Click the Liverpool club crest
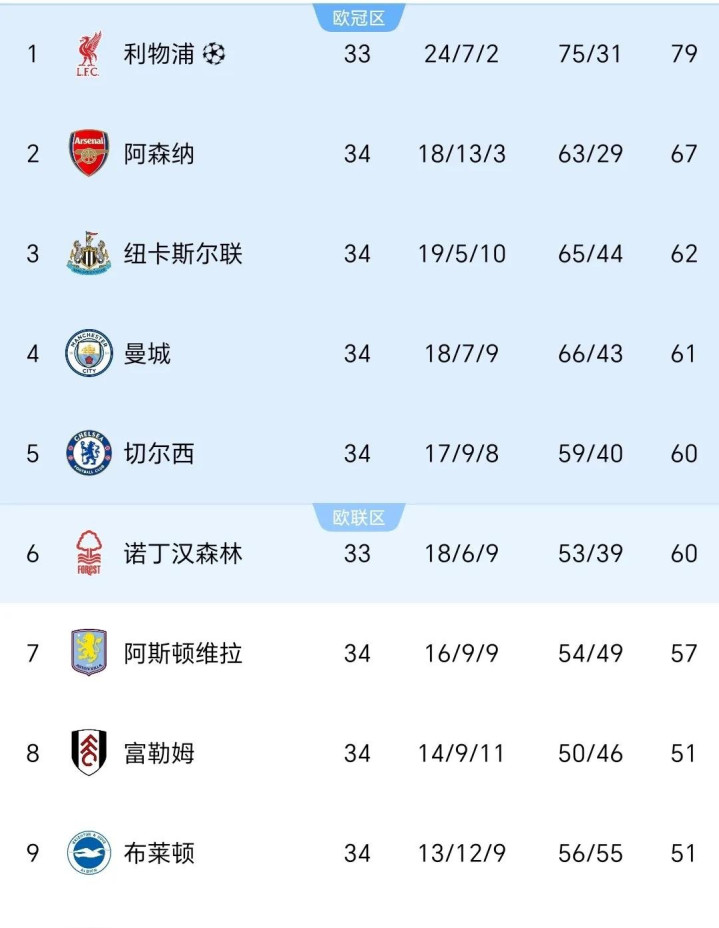719x928 pixels. coord(89,54)
